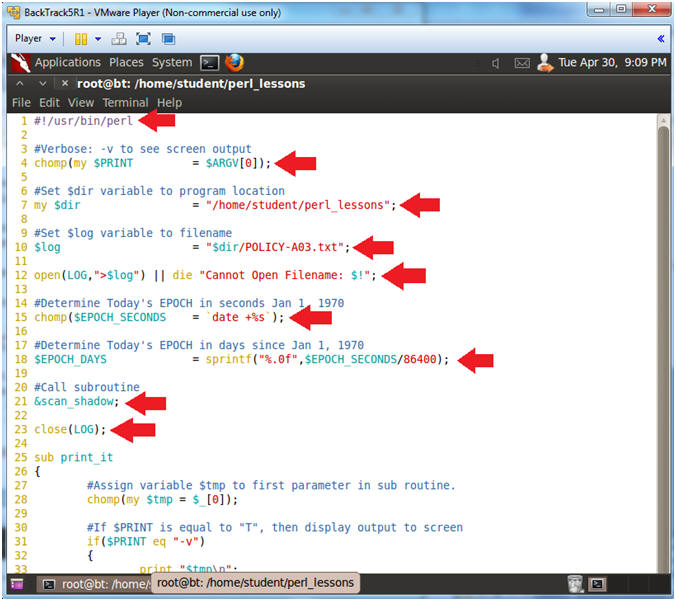Launch the Firefox browser

coord(234,63)
